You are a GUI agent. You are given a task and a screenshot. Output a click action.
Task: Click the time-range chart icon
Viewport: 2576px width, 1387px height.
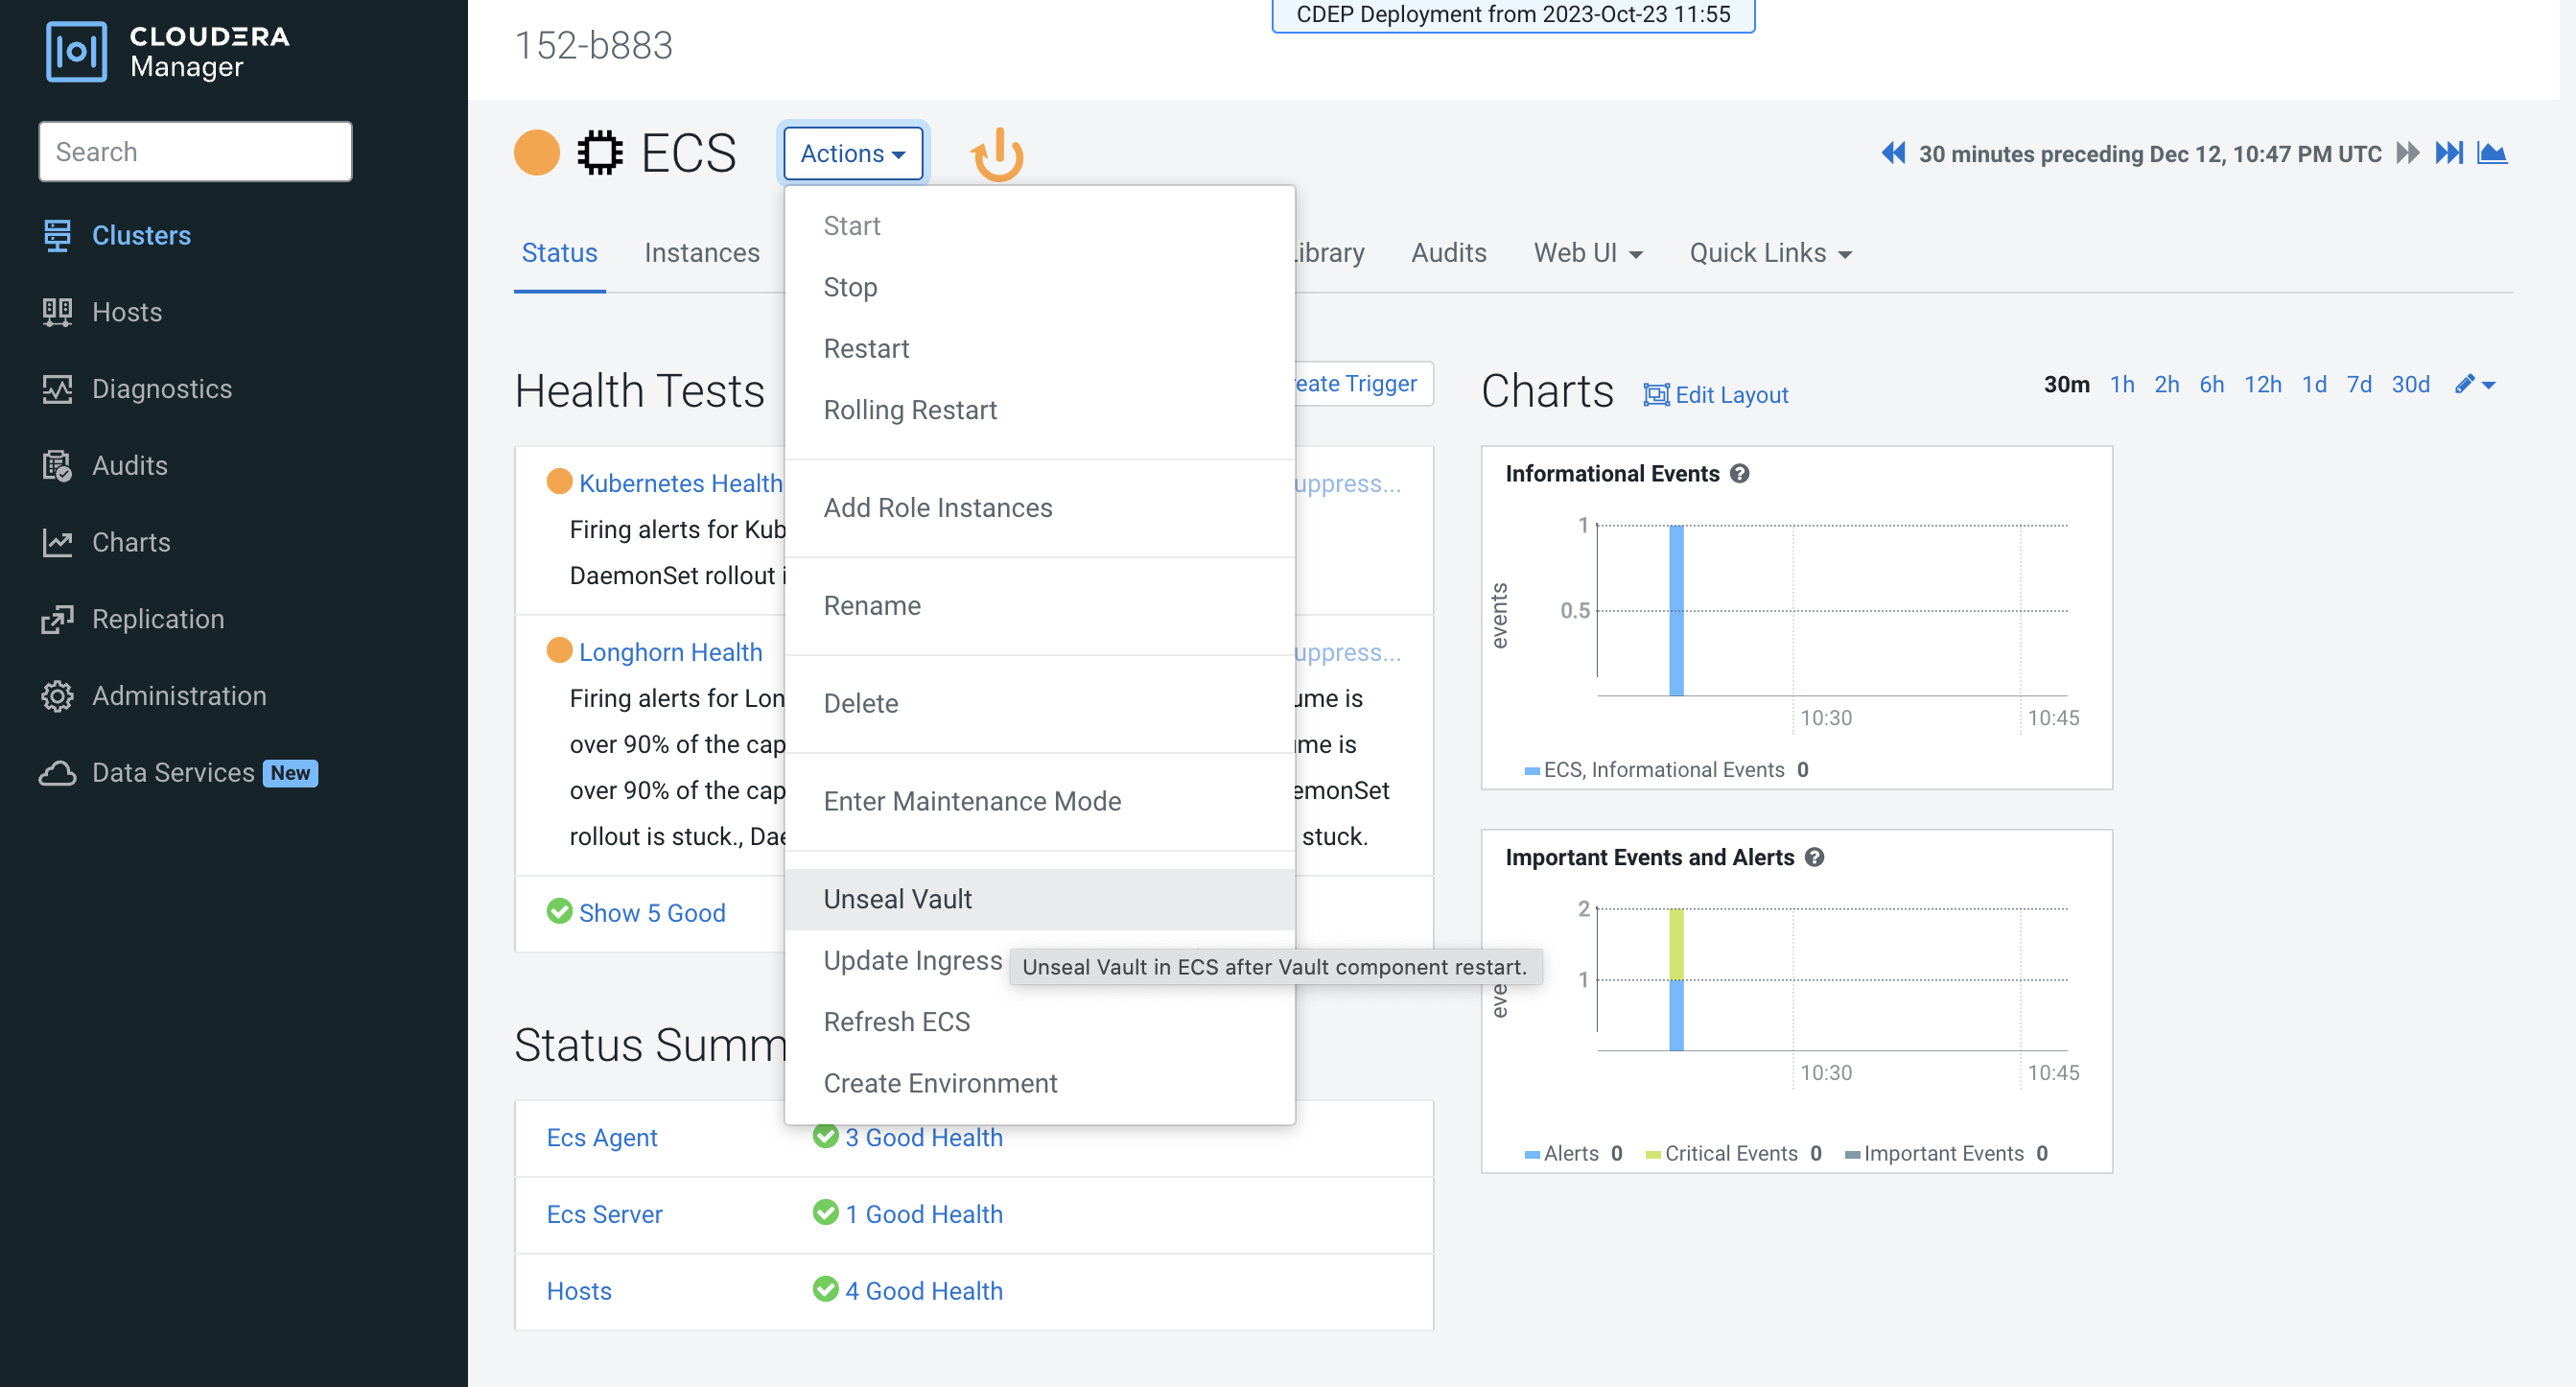click(x=2491, y=153)
